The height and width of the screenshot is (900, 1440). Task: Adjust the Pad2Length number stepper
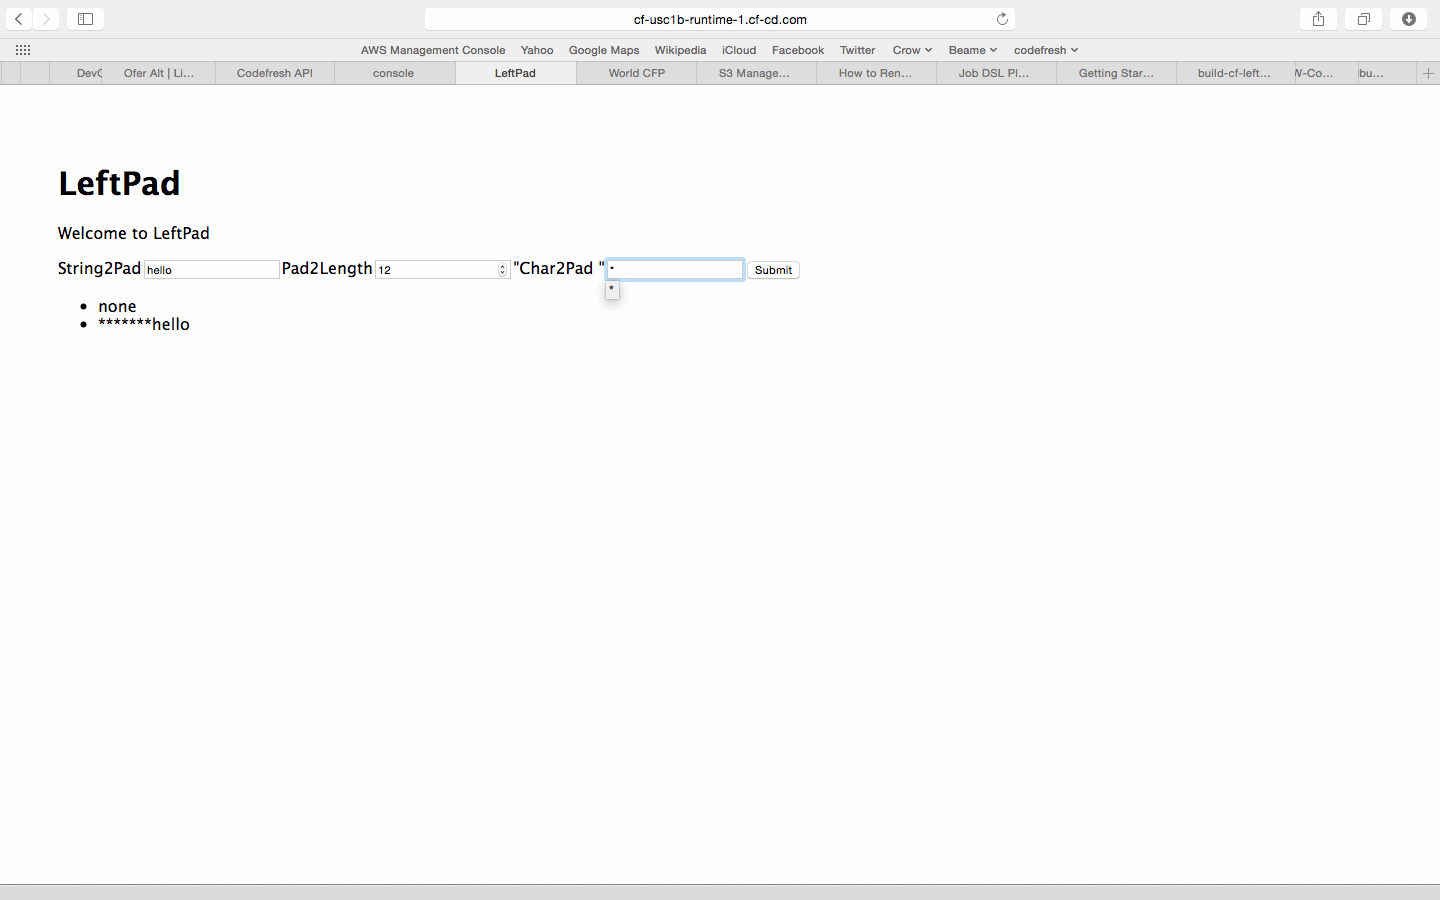tap(502, 270)
